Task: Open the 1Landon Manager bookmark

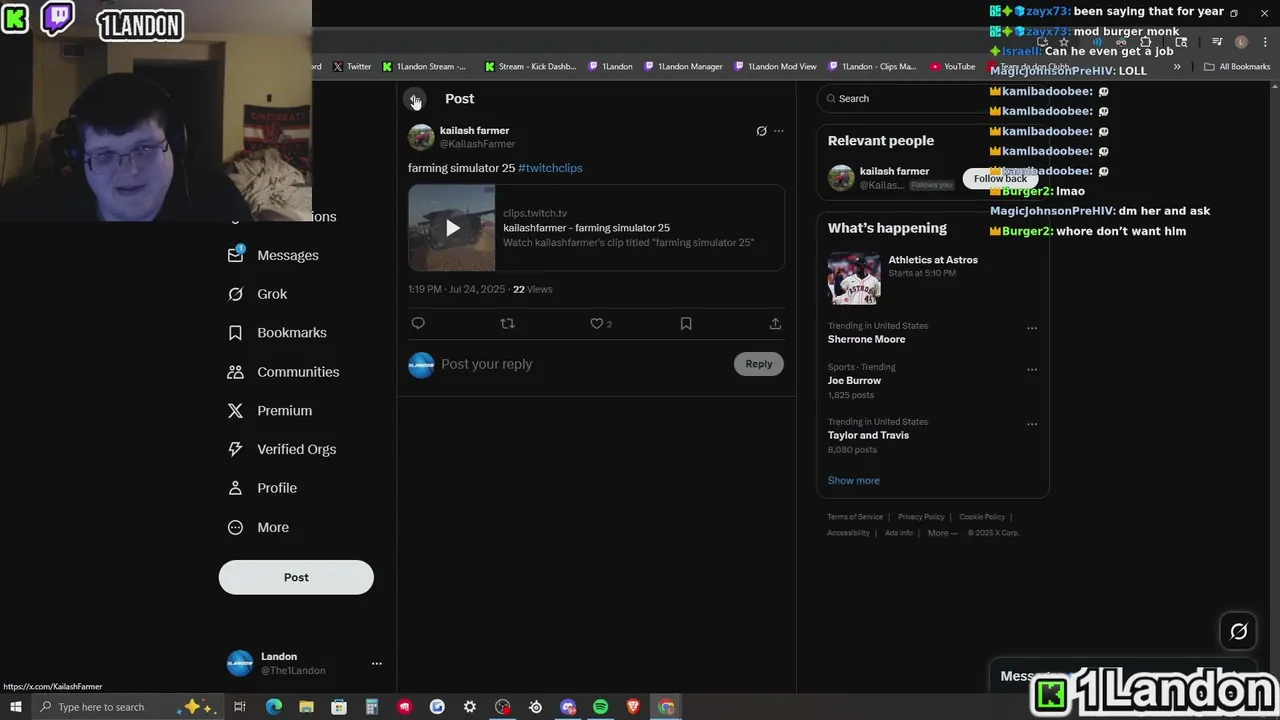Action: [x=683, y=67]
